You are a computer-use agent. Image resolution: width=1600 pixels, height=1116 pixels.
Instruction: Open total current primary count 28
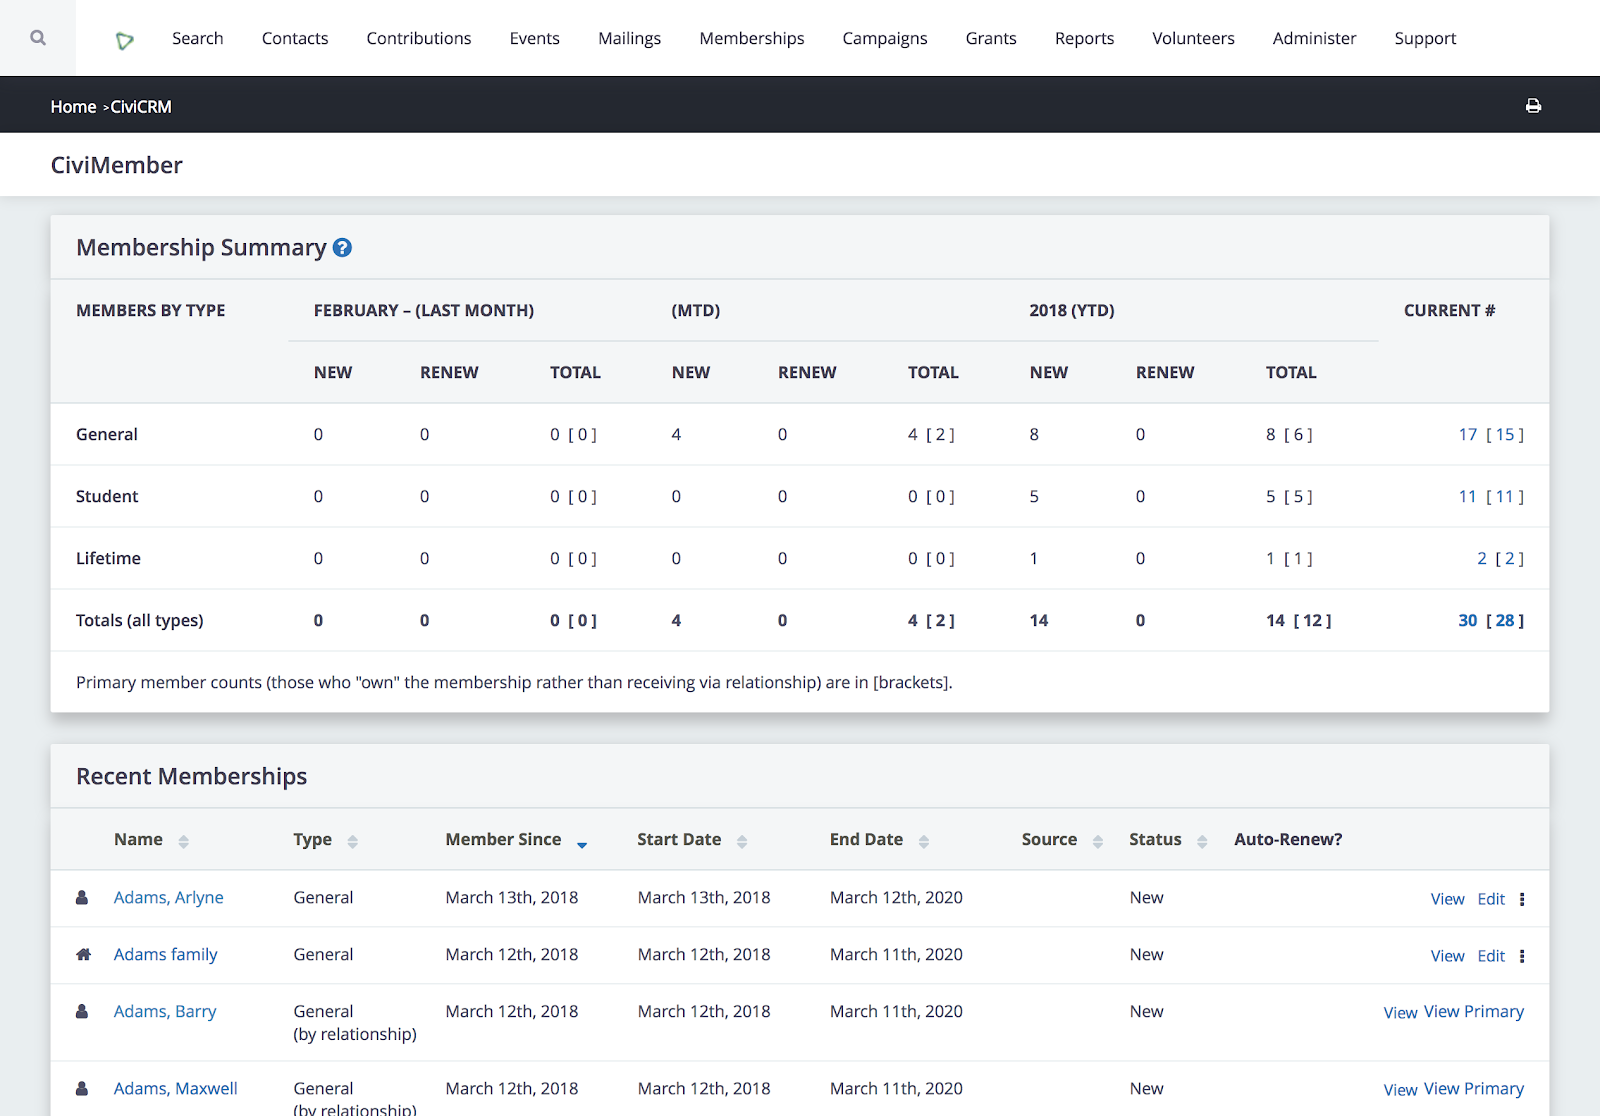1506,621
